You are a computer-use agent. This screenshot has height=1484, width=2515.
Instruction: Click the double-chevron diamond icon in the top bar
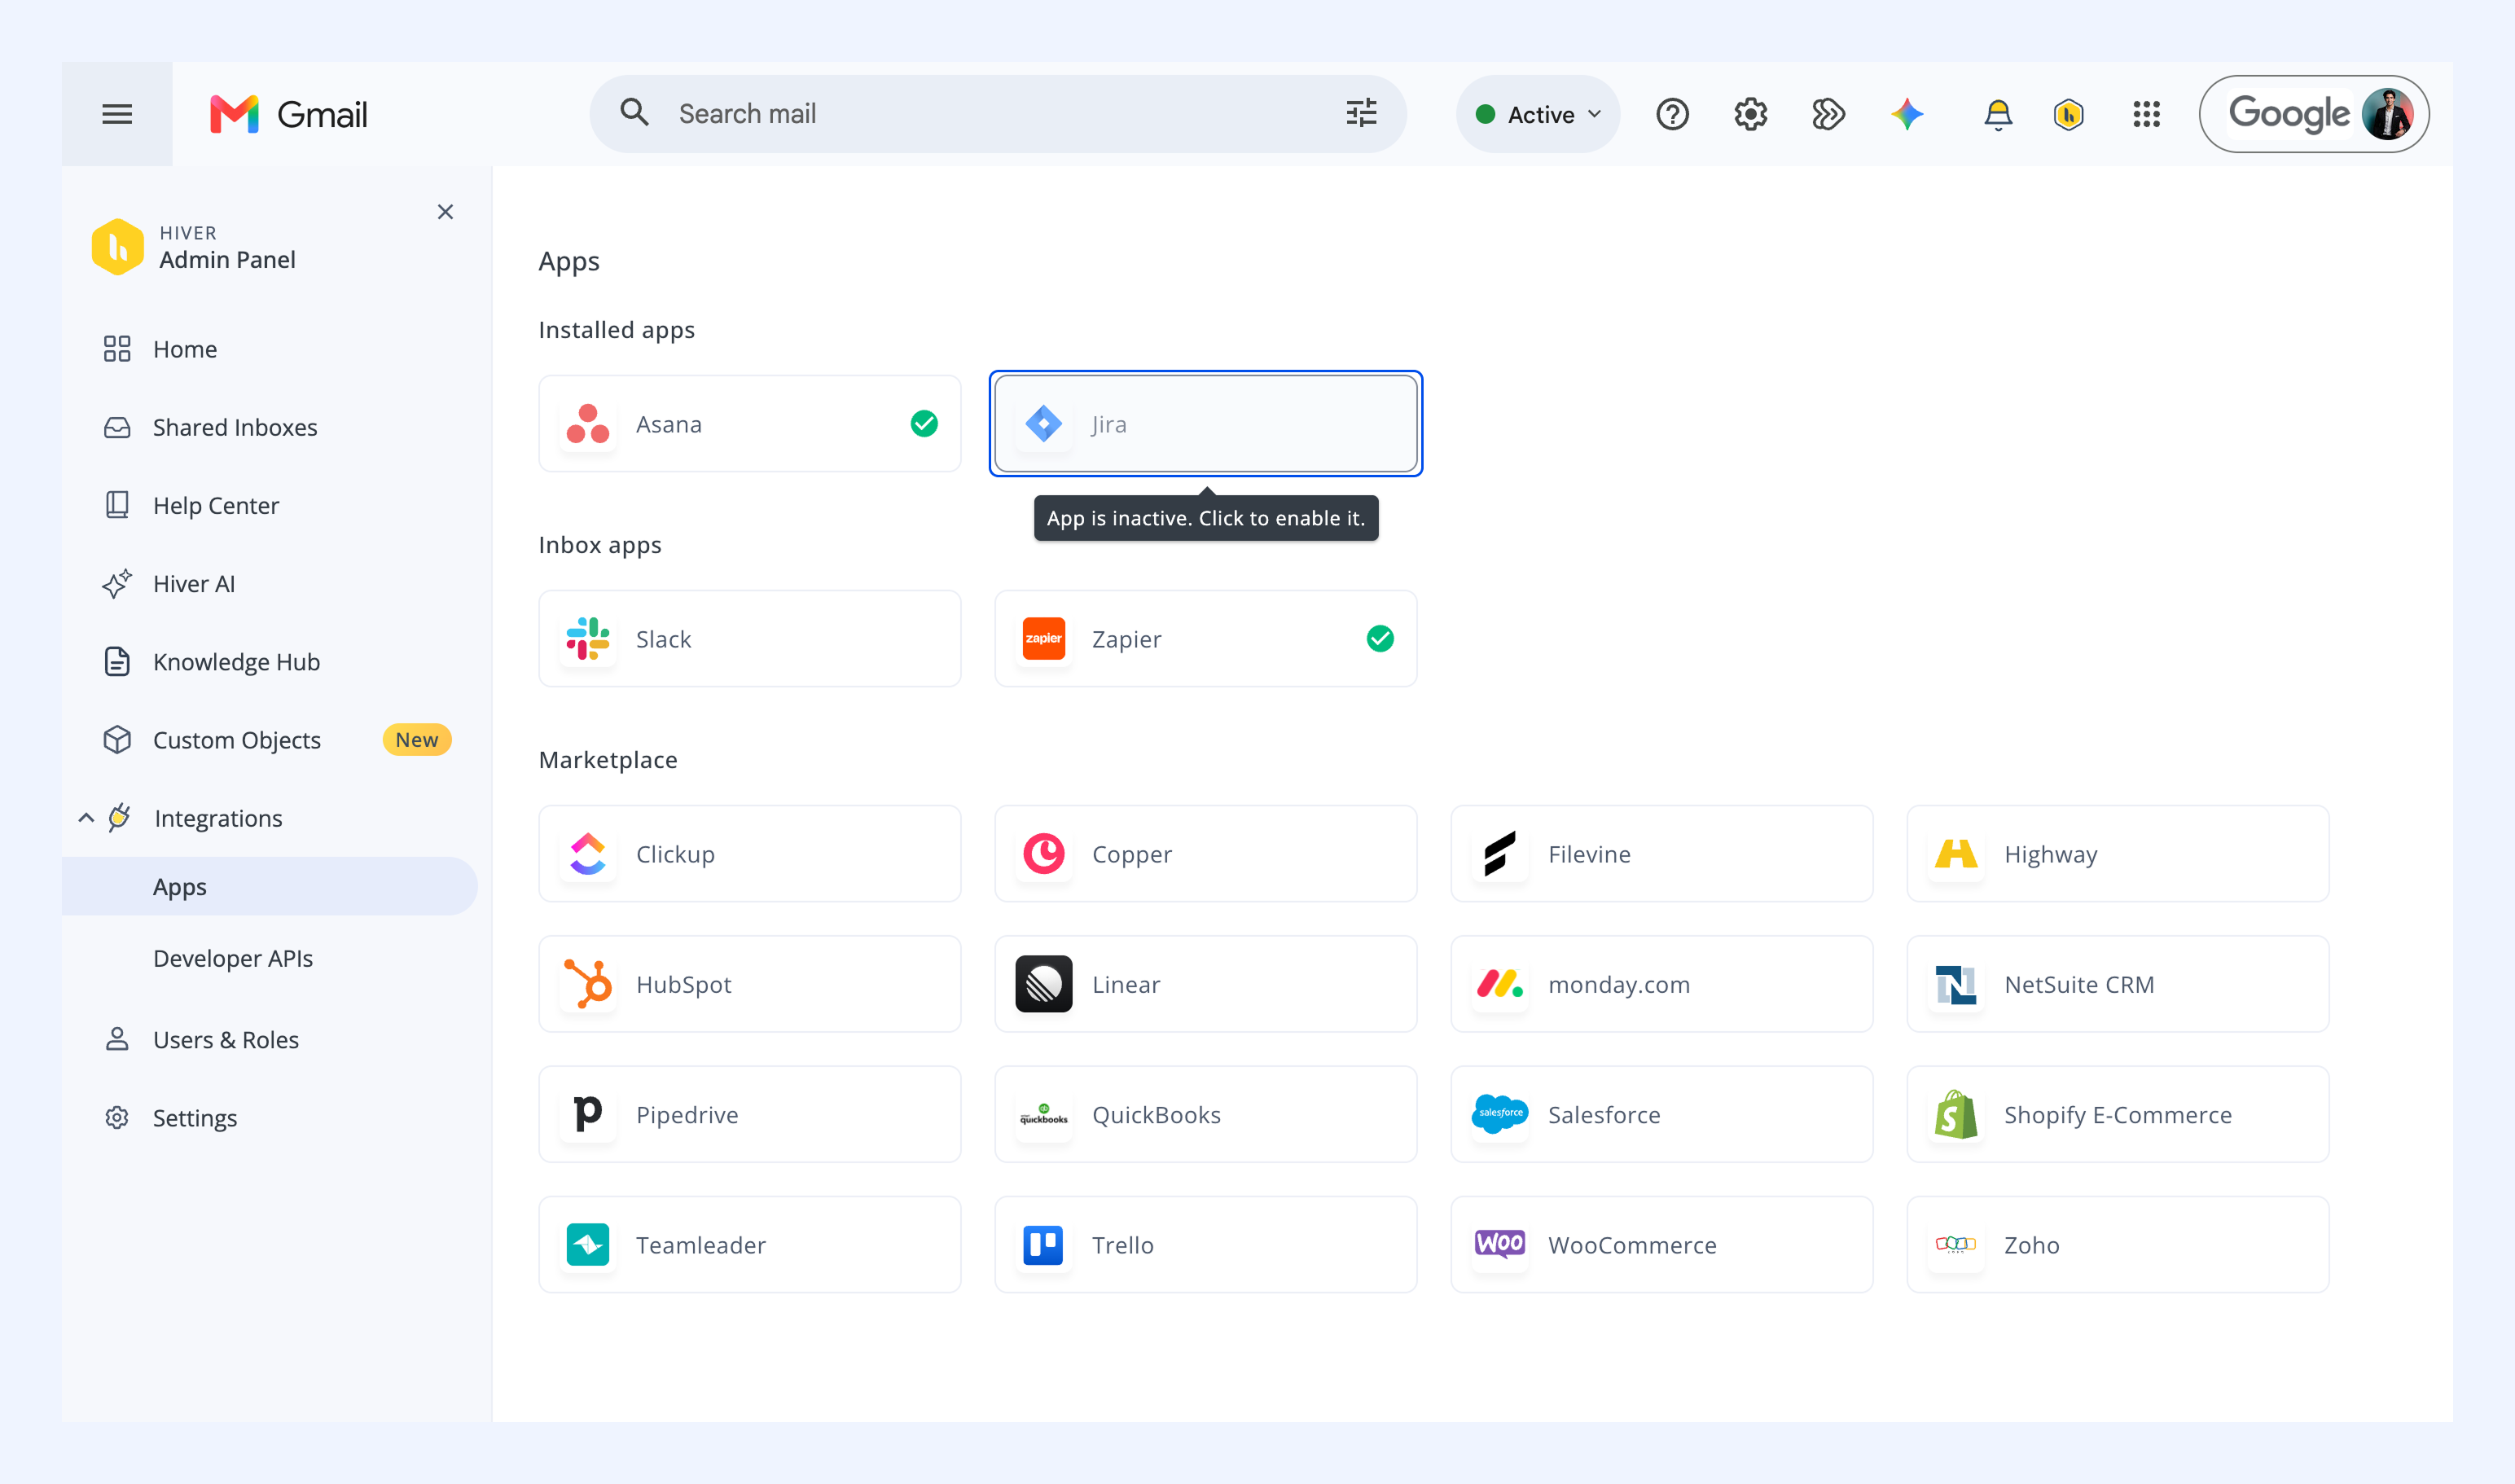pyautogui.click(x=1828, y=114)
